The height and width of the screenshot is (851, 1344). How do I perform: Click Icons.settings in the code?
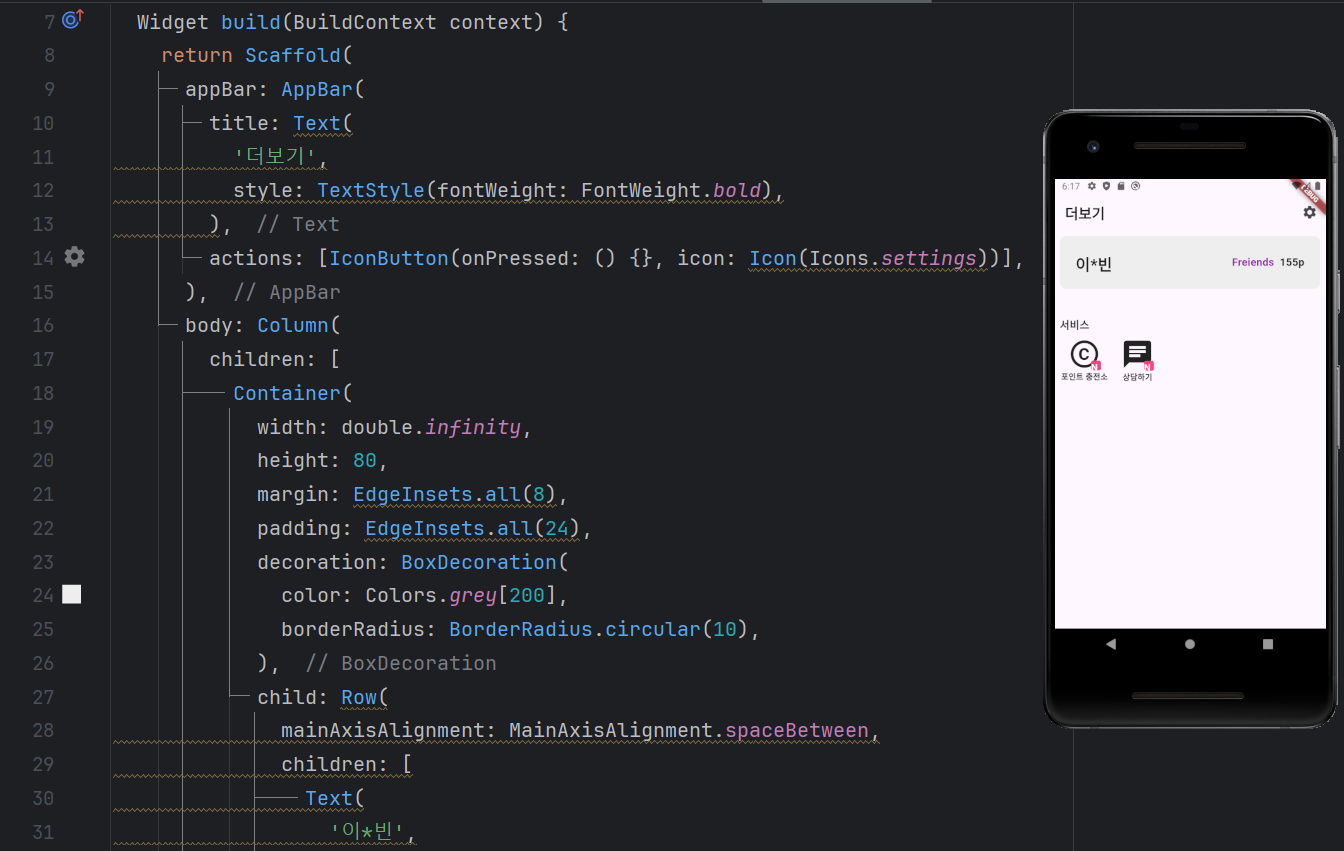coord(893,258)
